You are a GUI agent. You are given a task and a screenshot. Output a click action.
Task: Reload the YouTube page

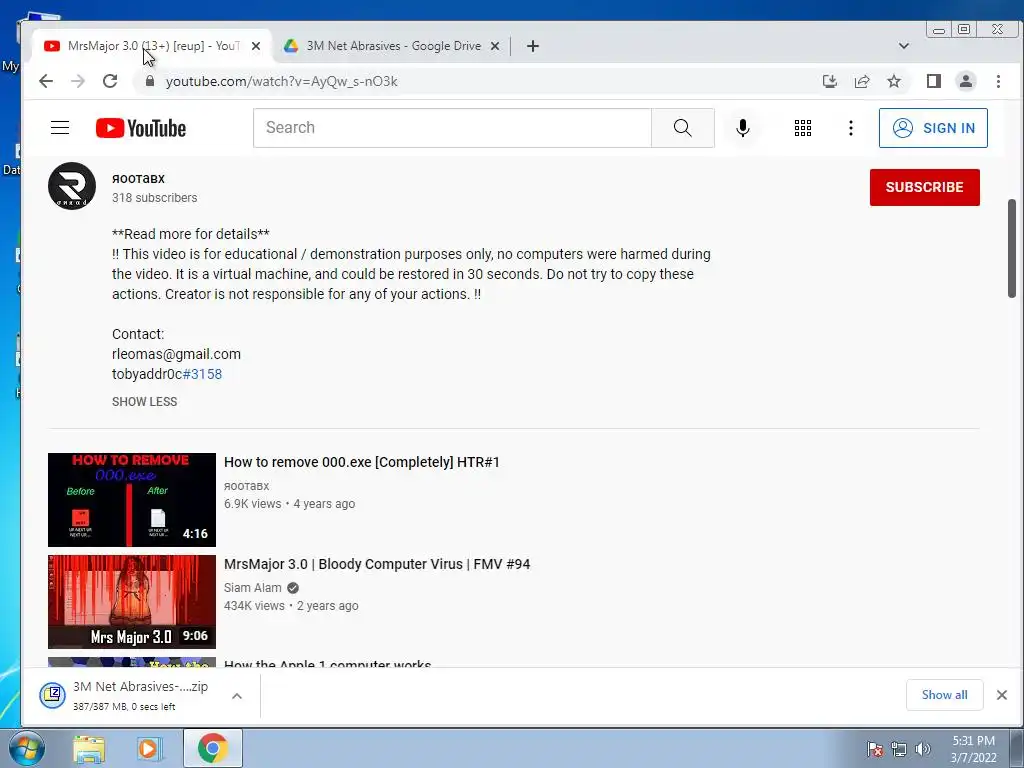pyautogui.click(x=110, y=81)
